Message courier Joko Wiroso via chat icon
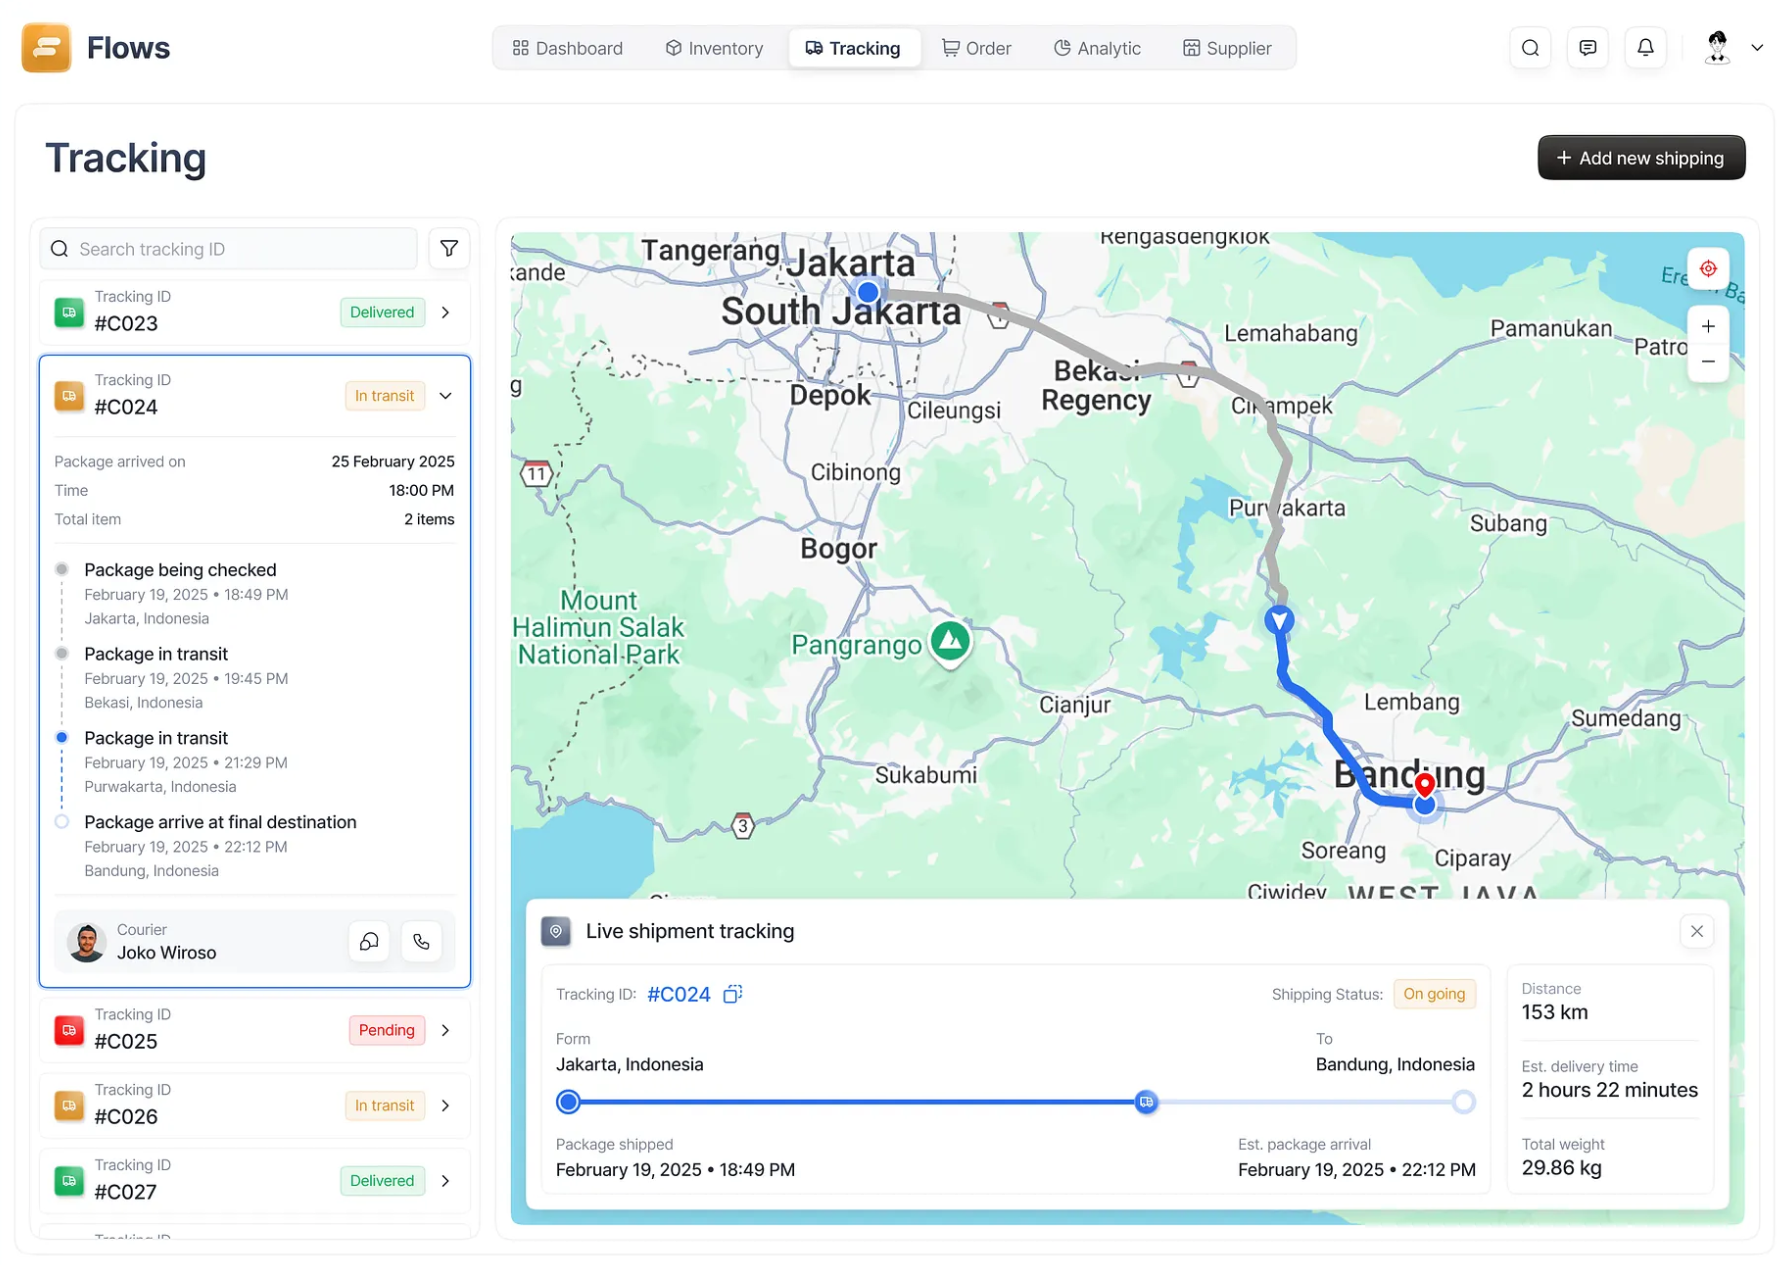 pyautogui.click(x=368, y=941)
